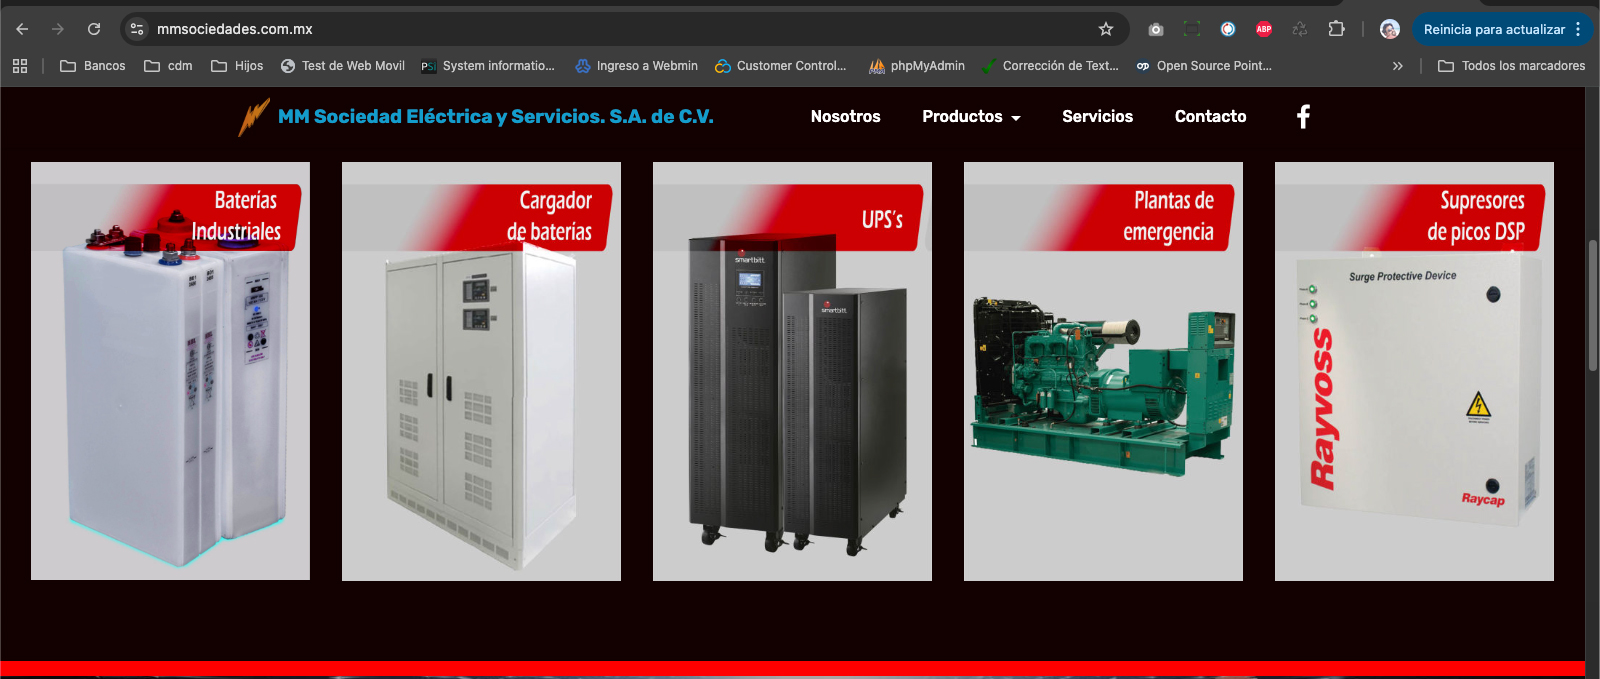Open the 'Open Source Point...' bookmark
The height and width of the screenshot is (679, 1600).
tap(1204, 66)
